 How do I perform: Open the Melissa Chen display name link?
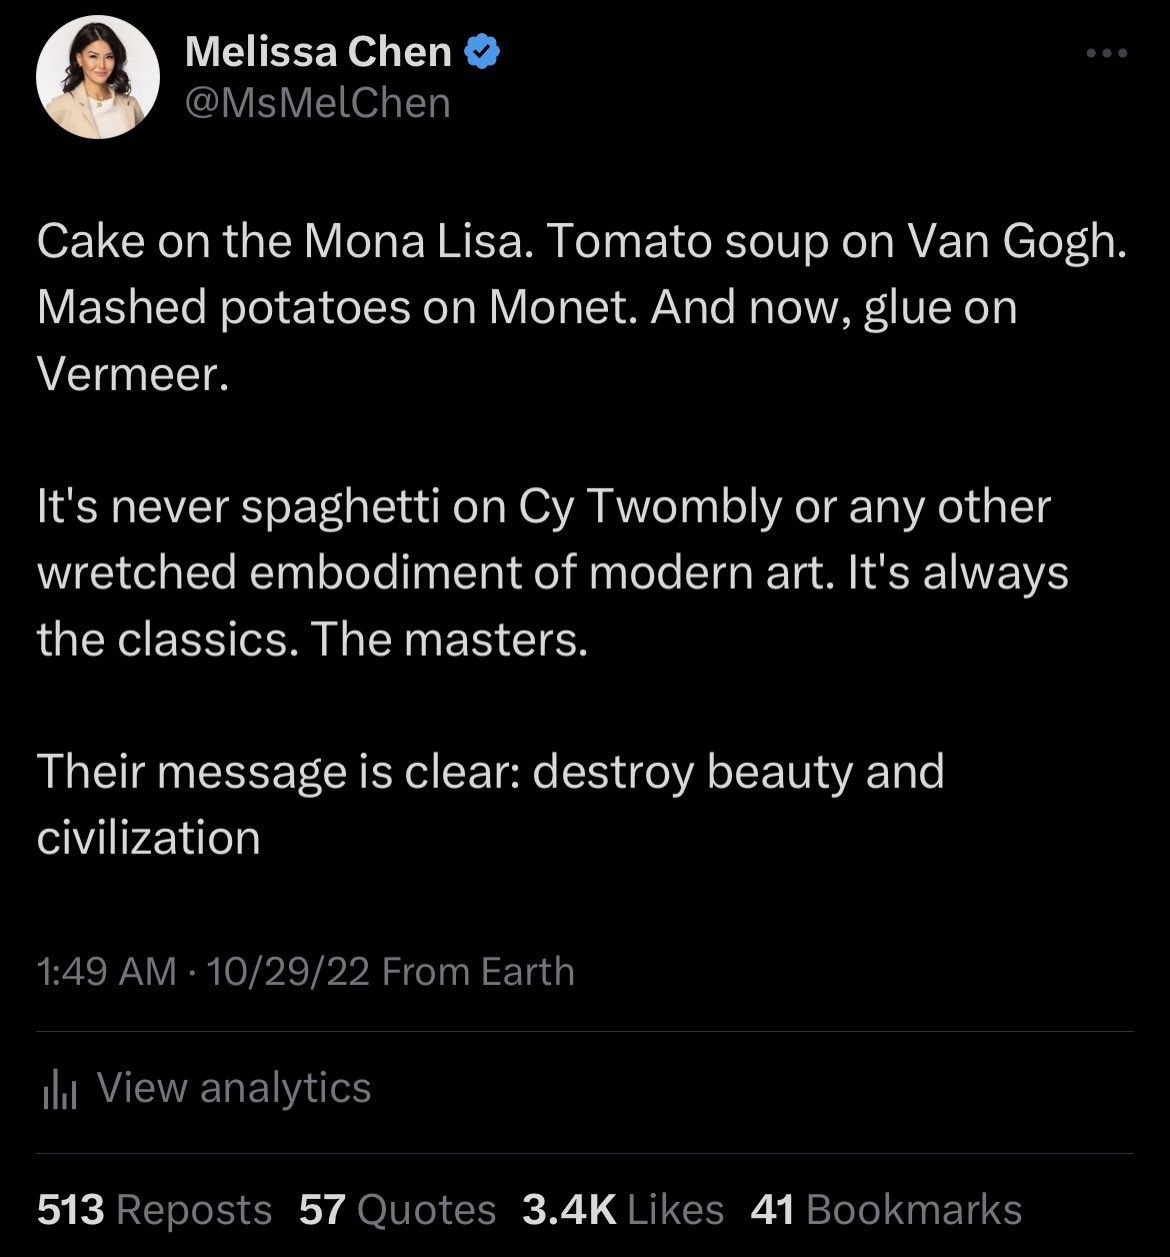point(318,52)
